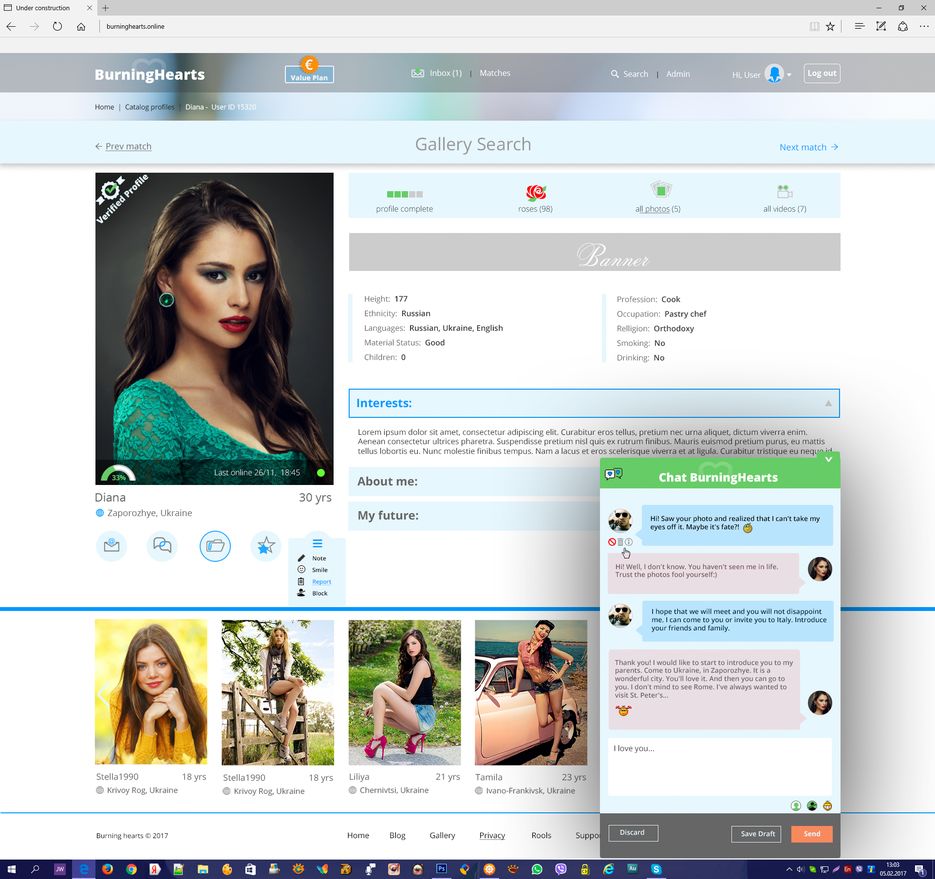Click the Inbox envelope icon in header

[x=417, y=73]
